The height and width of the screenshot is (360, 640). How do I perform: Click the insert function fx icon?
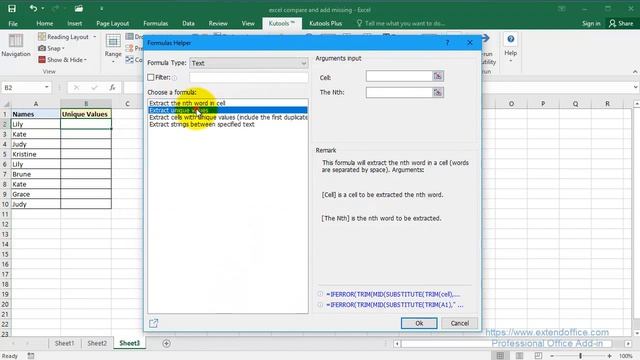click(112, 87)
